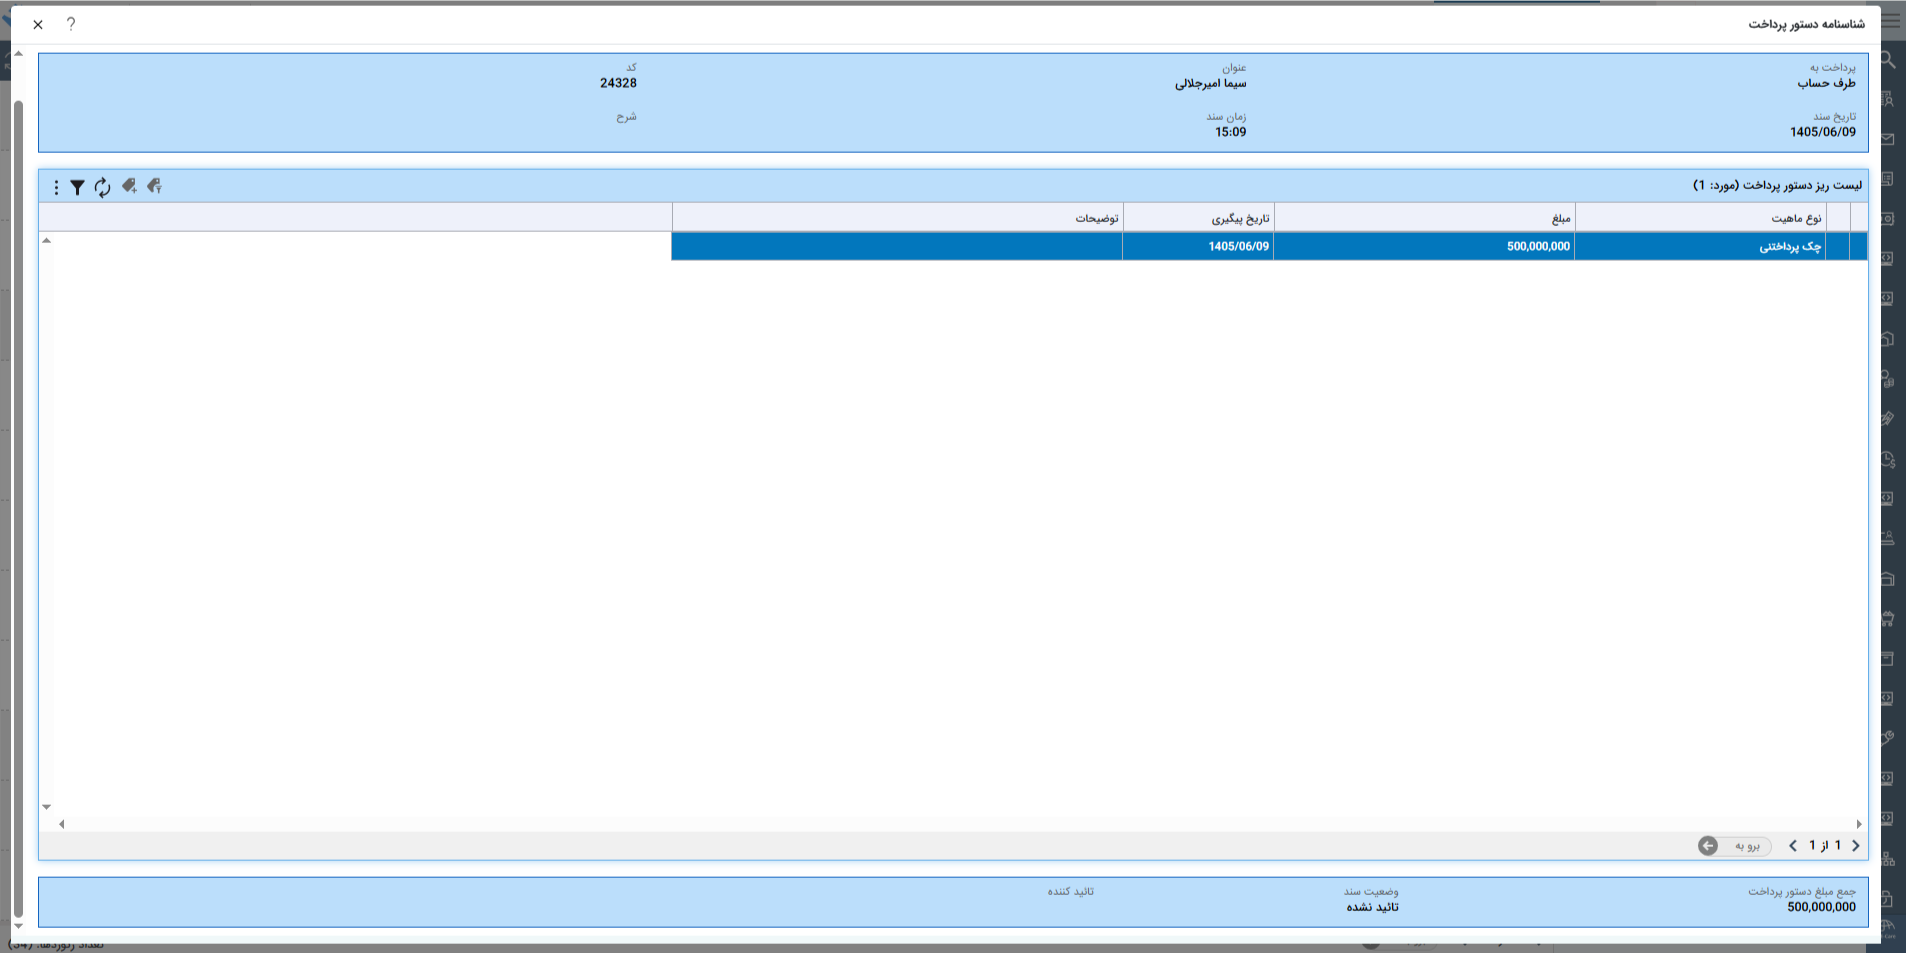Open the three-dot grid options menu
Screen dimensions: 1906x953
(x=56, y=187)
